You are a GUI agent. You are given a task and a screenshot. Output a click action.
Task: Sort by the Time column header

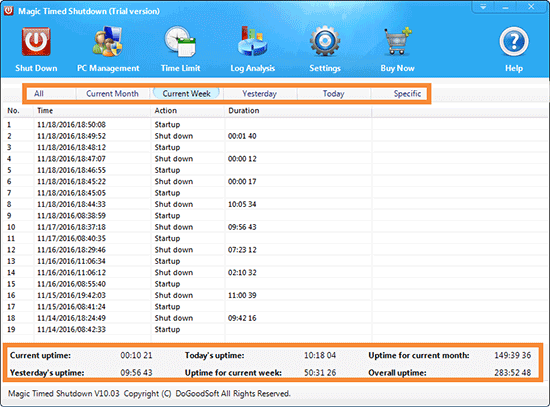pyautogui.click(x=92, y=111)
